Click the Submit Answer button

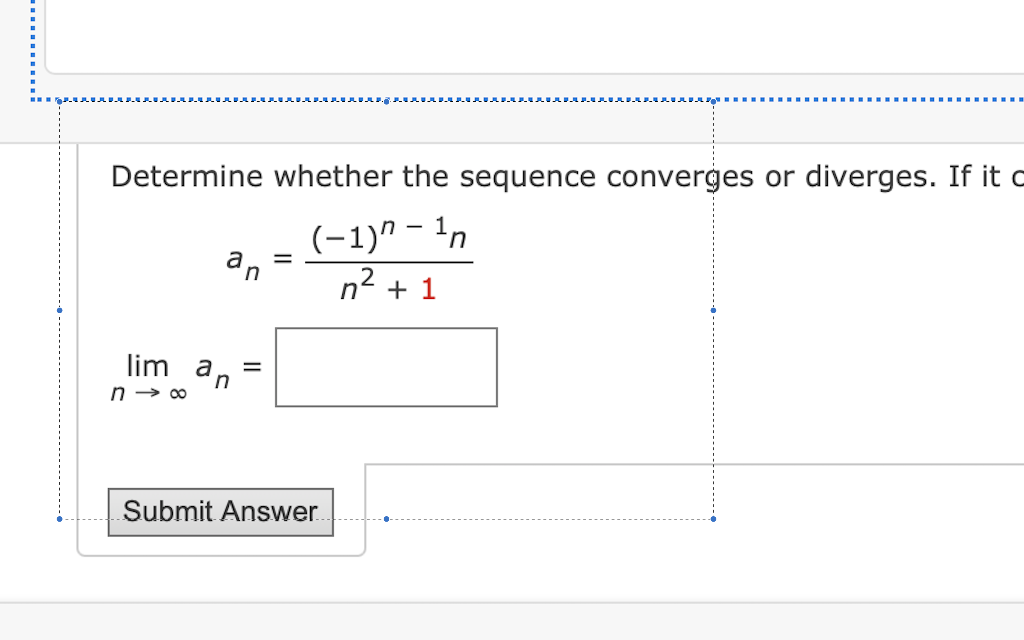pyautogui.click(x=219, y=511)
